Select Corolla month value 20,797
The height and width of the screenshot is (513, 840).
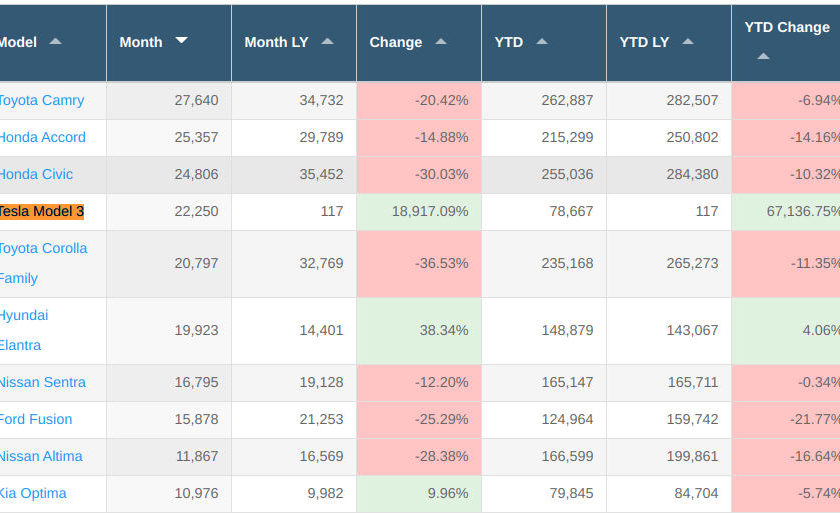pos(196,263)
